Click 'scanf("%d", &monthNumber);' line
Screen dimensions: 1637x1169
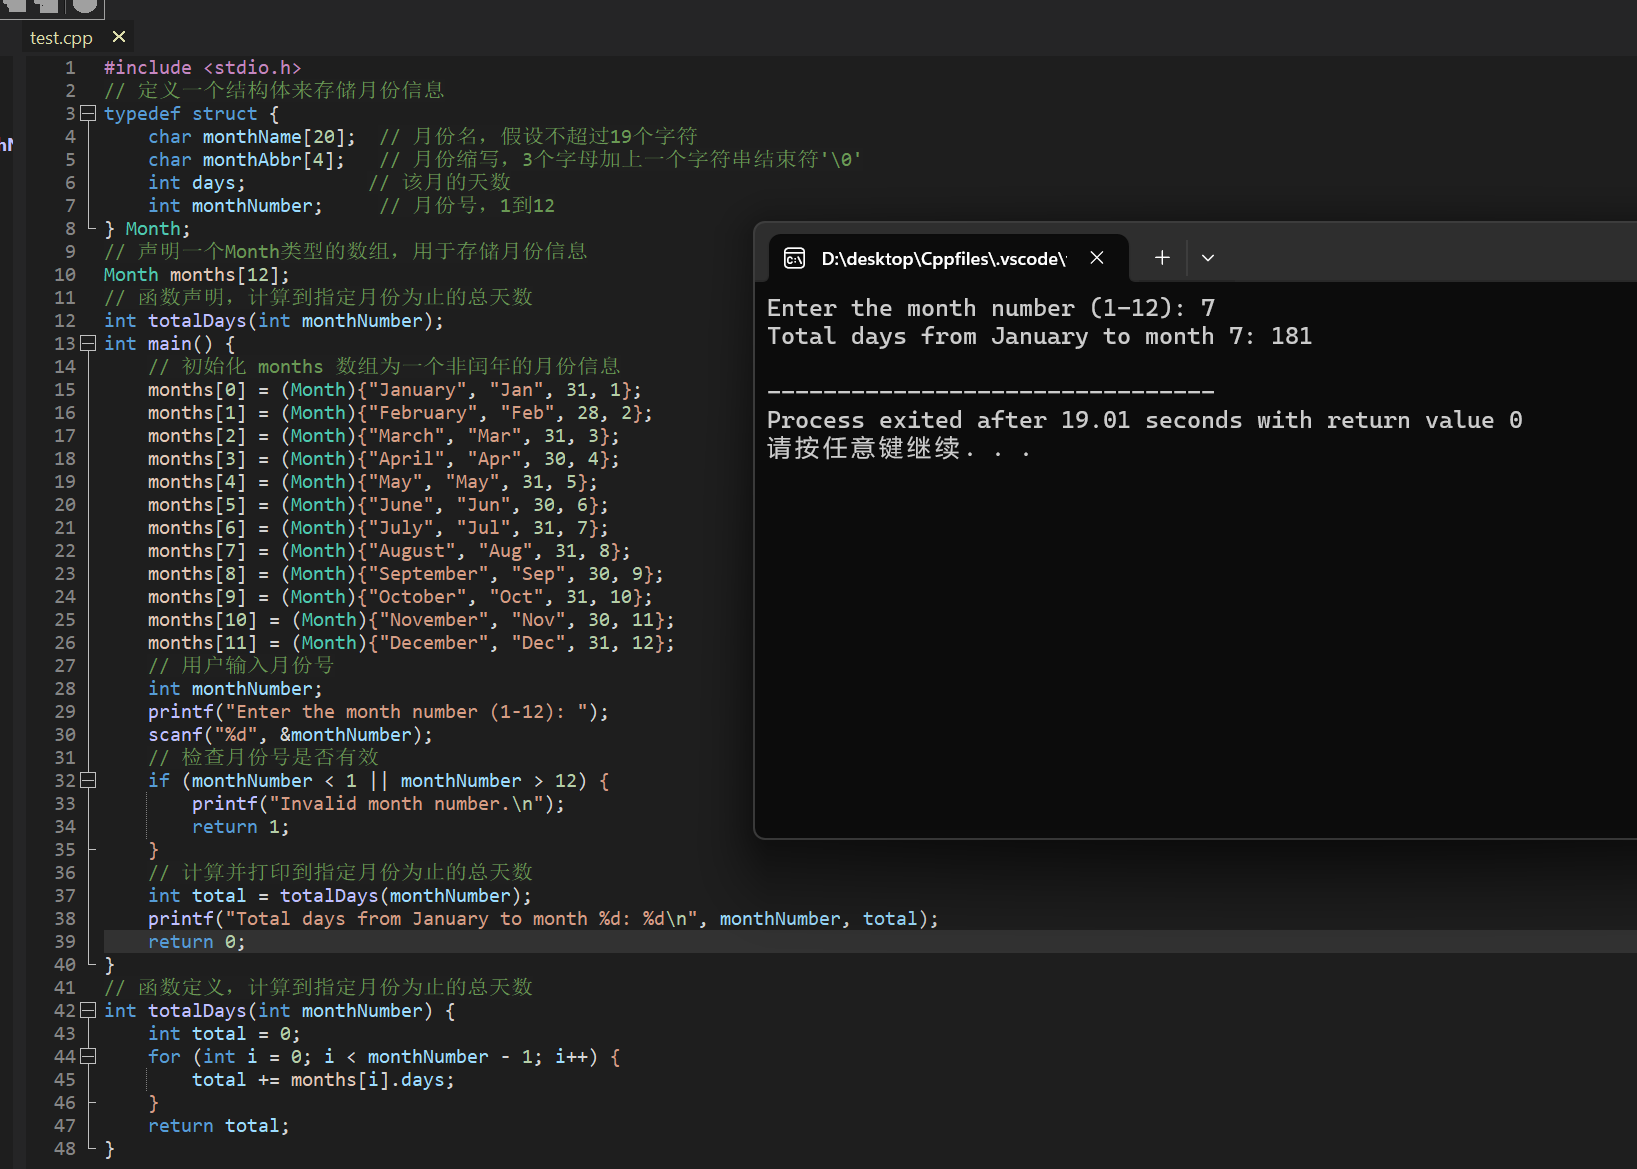291,734
